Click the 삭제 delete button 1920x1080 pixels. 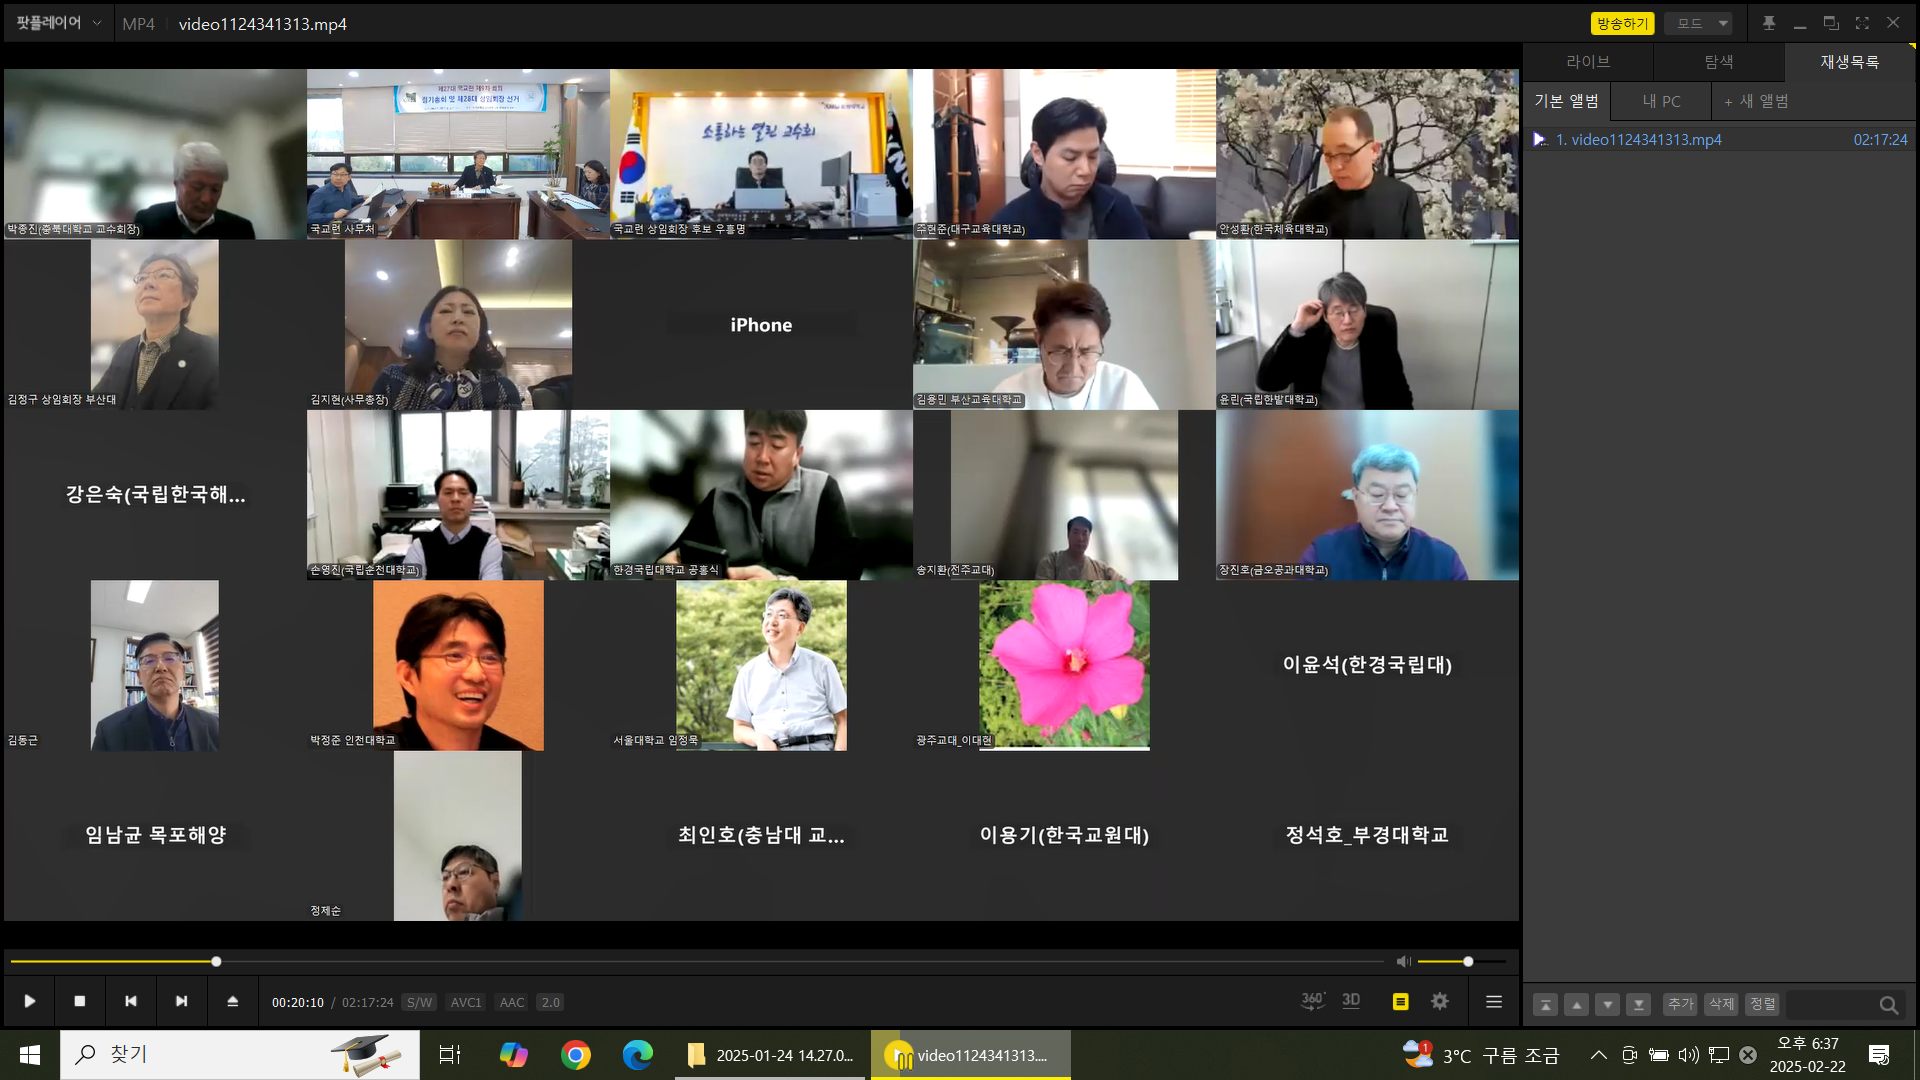(x=1721, y=1004)
